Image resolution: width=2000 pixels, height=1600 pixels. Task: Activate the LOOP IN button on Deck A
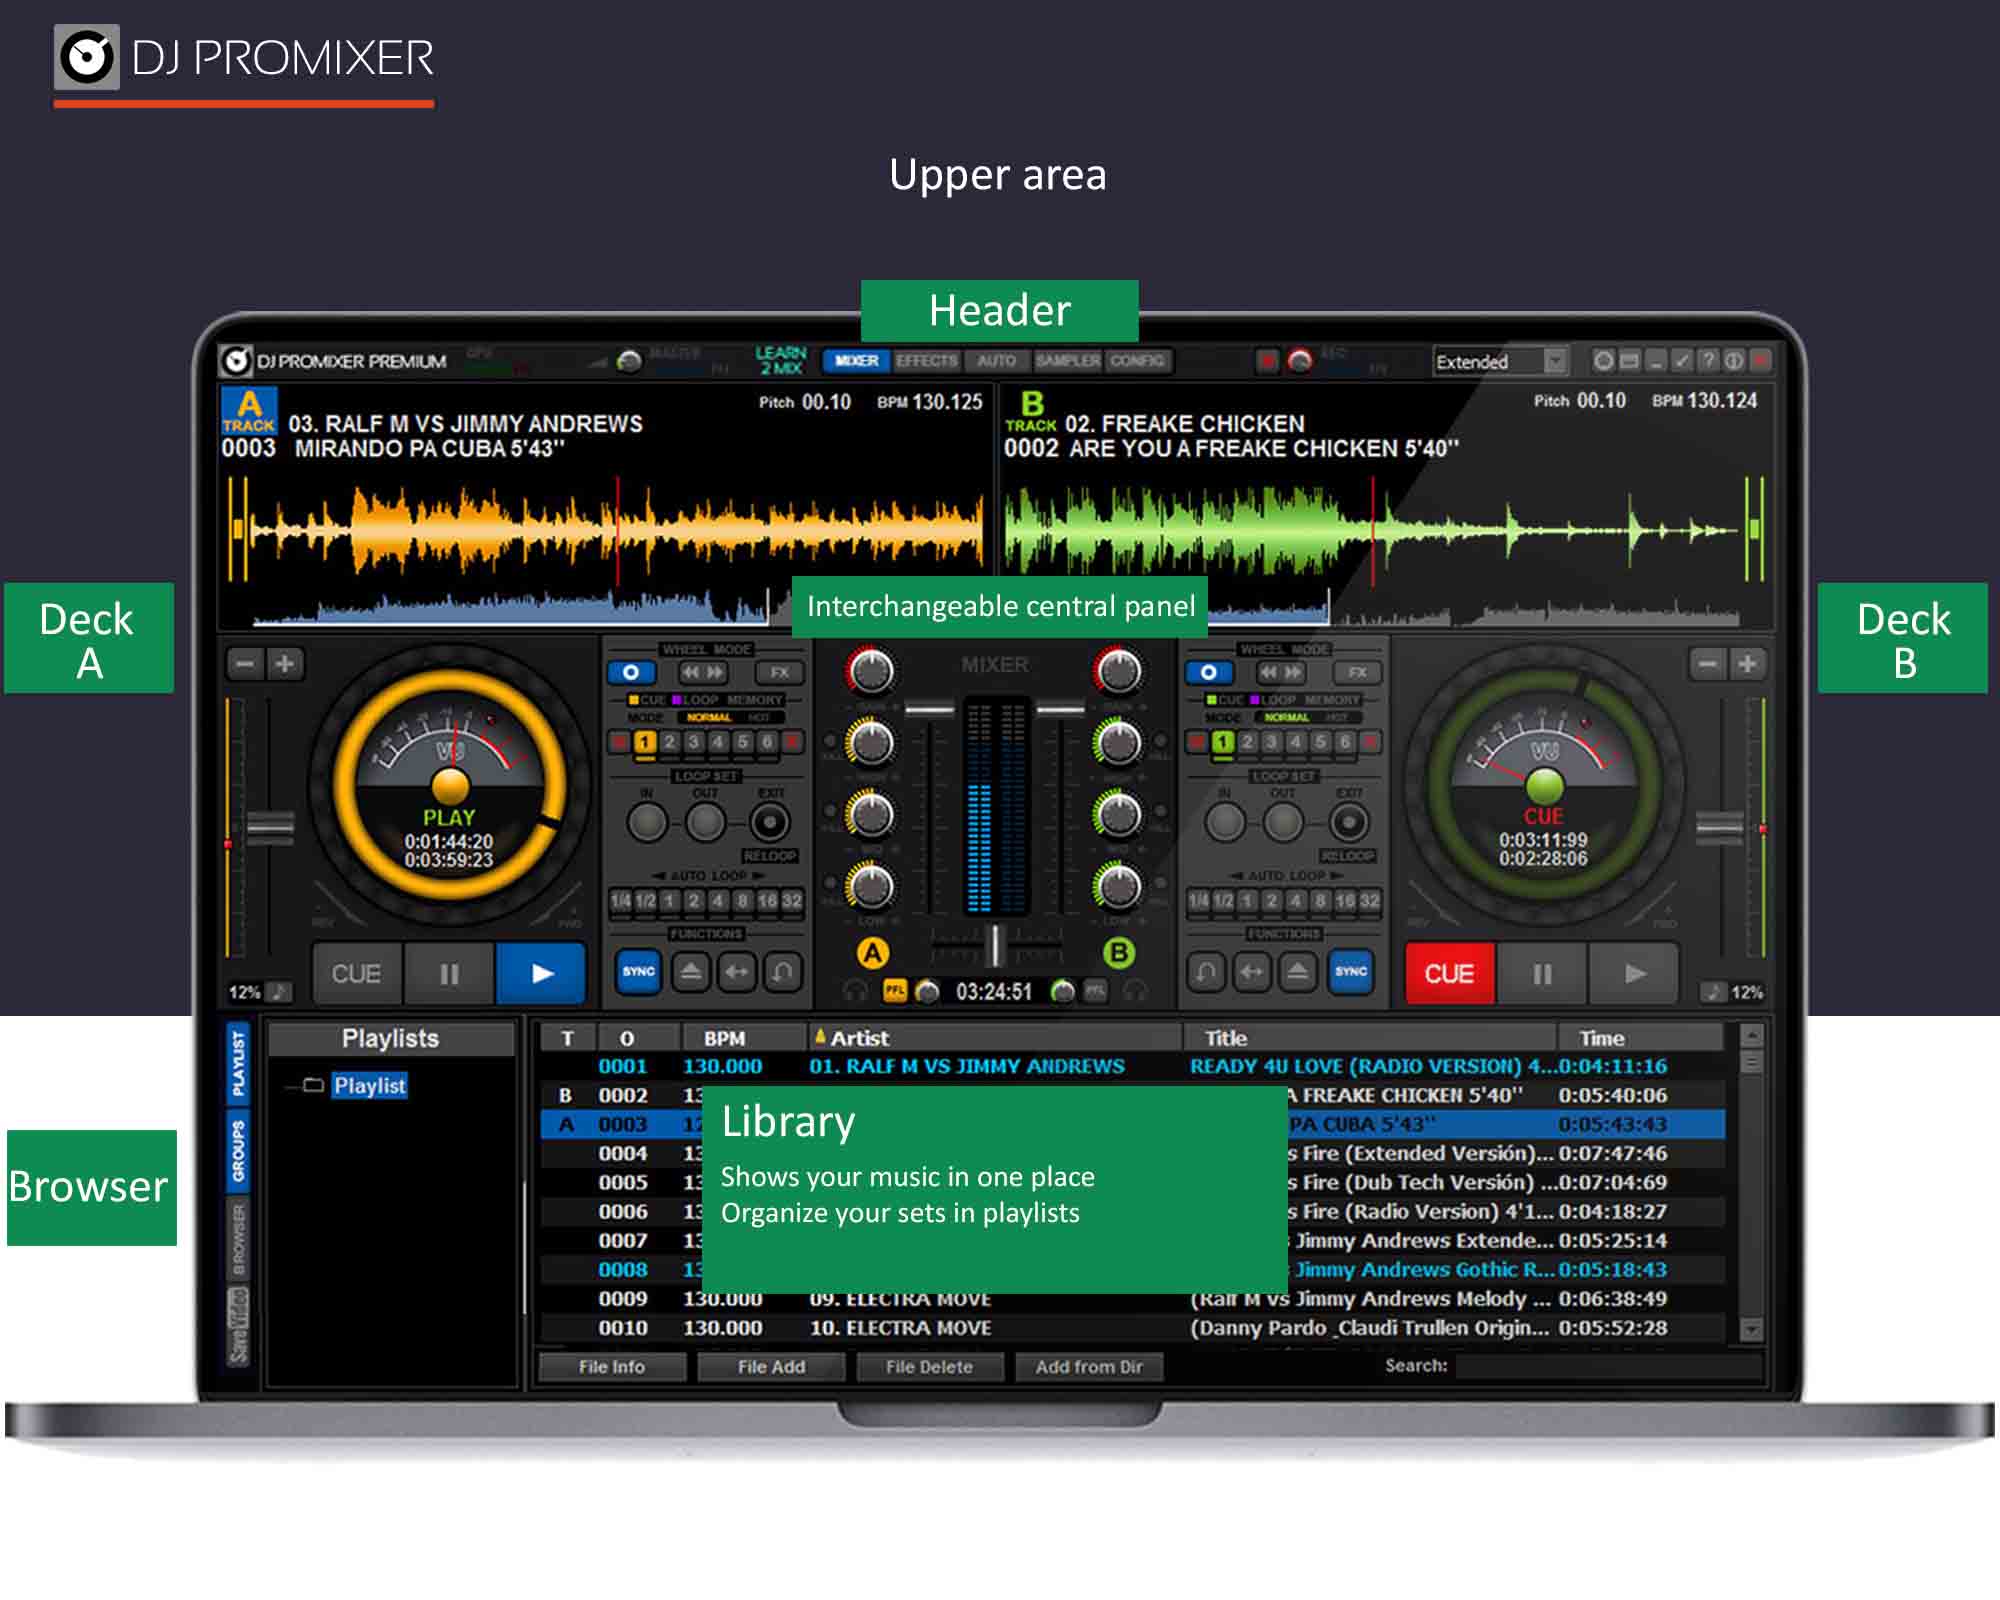[x=646, y=823]
